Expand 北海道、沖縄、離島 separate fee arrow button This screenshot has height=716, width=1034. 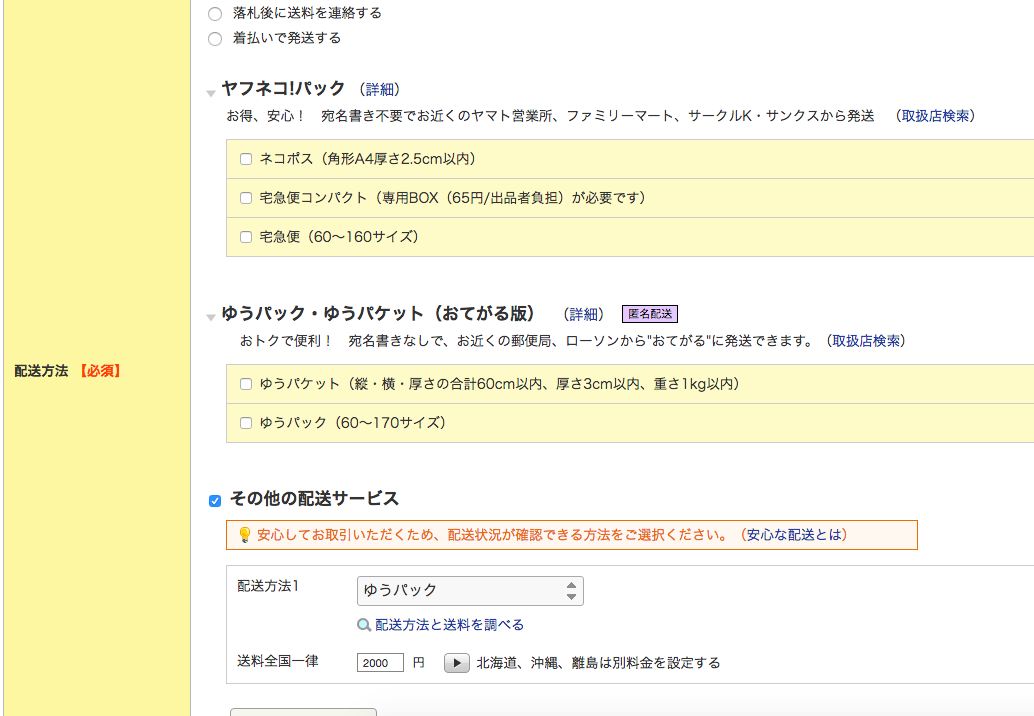point(457,663)
